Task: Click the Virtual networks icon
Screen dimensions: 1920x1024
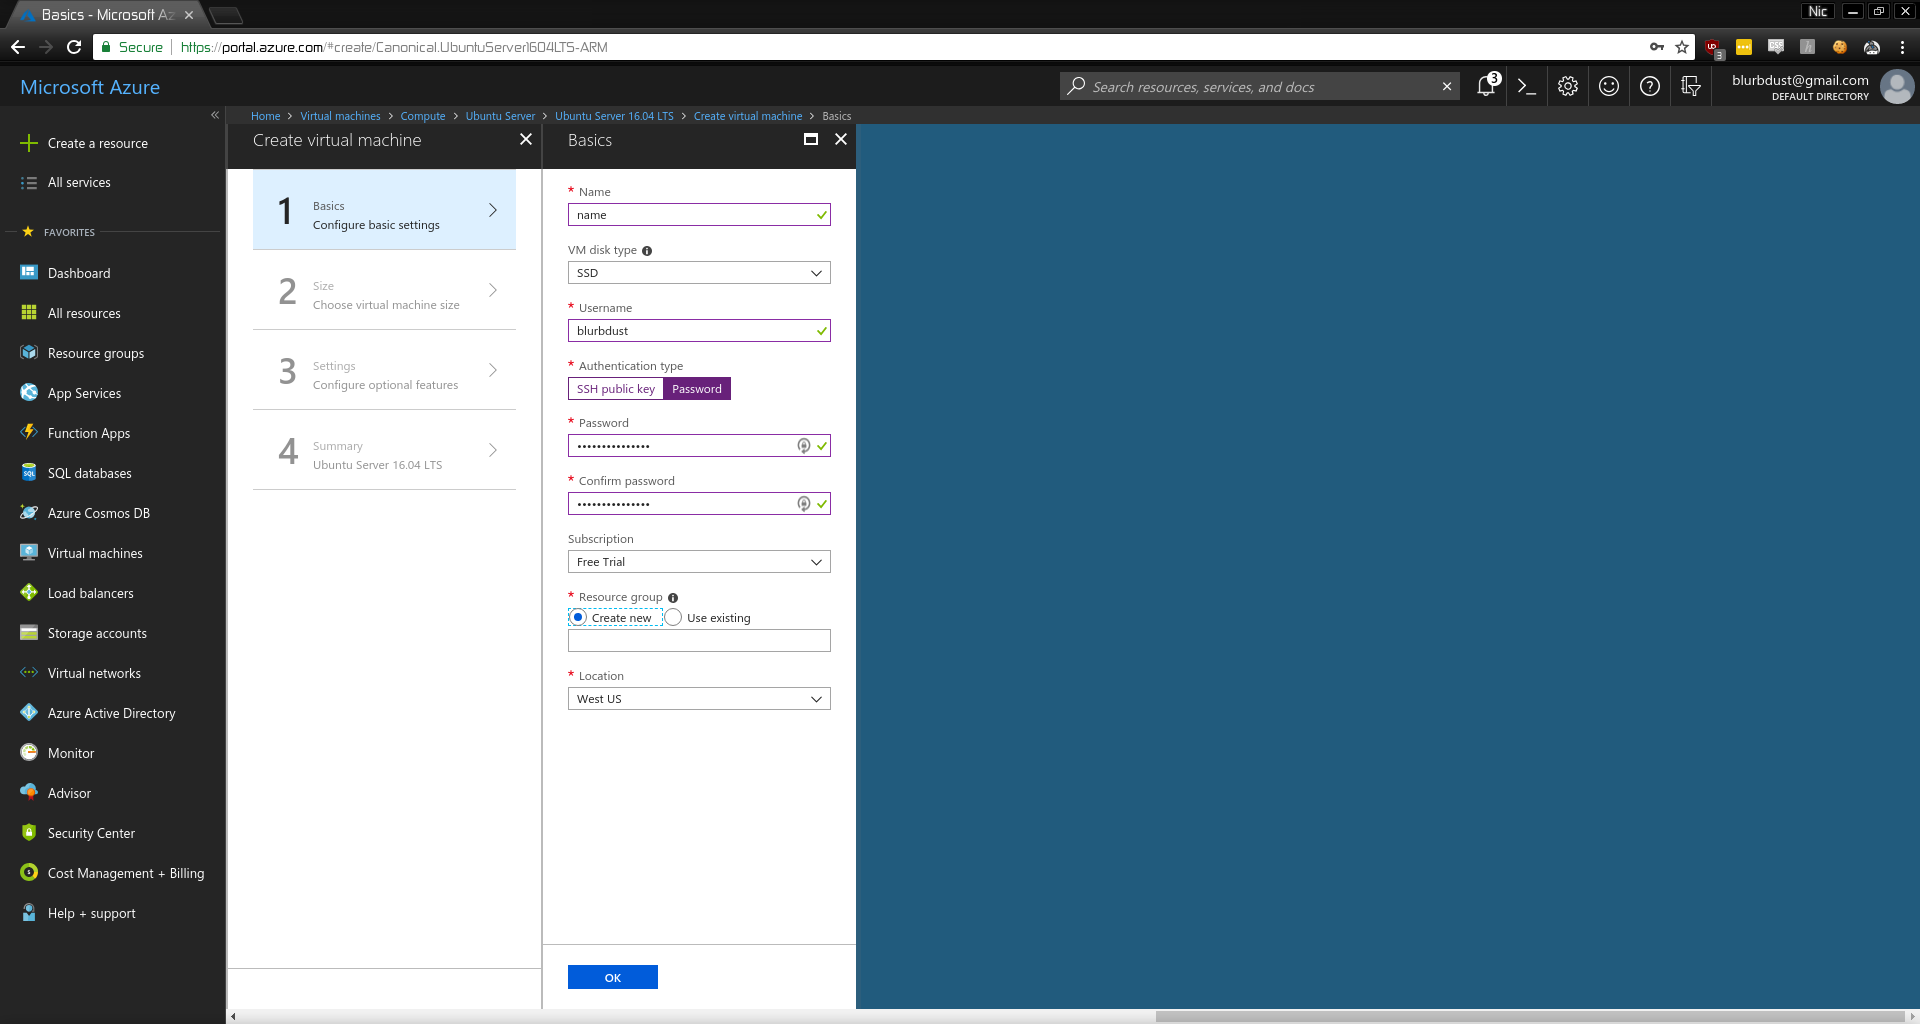Action: coord(29,673)
